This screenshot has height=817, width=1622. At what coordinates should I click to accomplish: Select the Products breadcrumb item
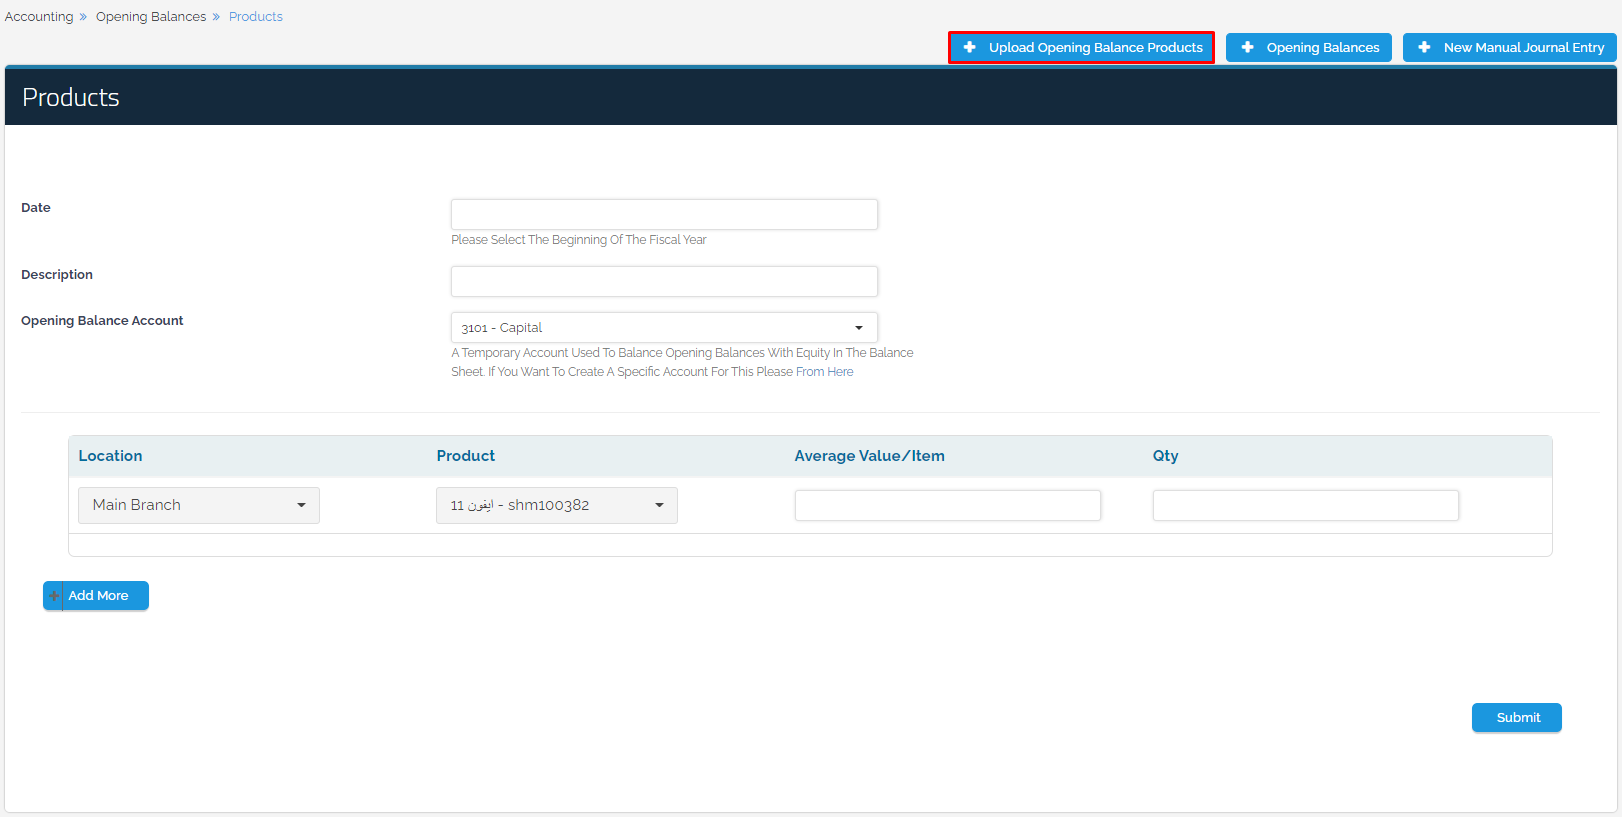coord(256,17)
